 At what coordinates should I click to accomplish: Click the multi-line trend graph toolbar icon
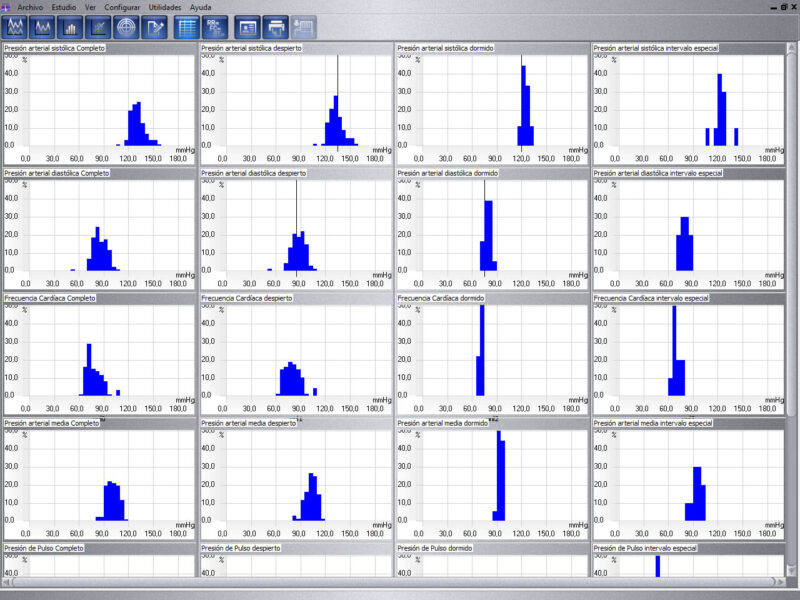pyautogui.click(x=15, y=27)
